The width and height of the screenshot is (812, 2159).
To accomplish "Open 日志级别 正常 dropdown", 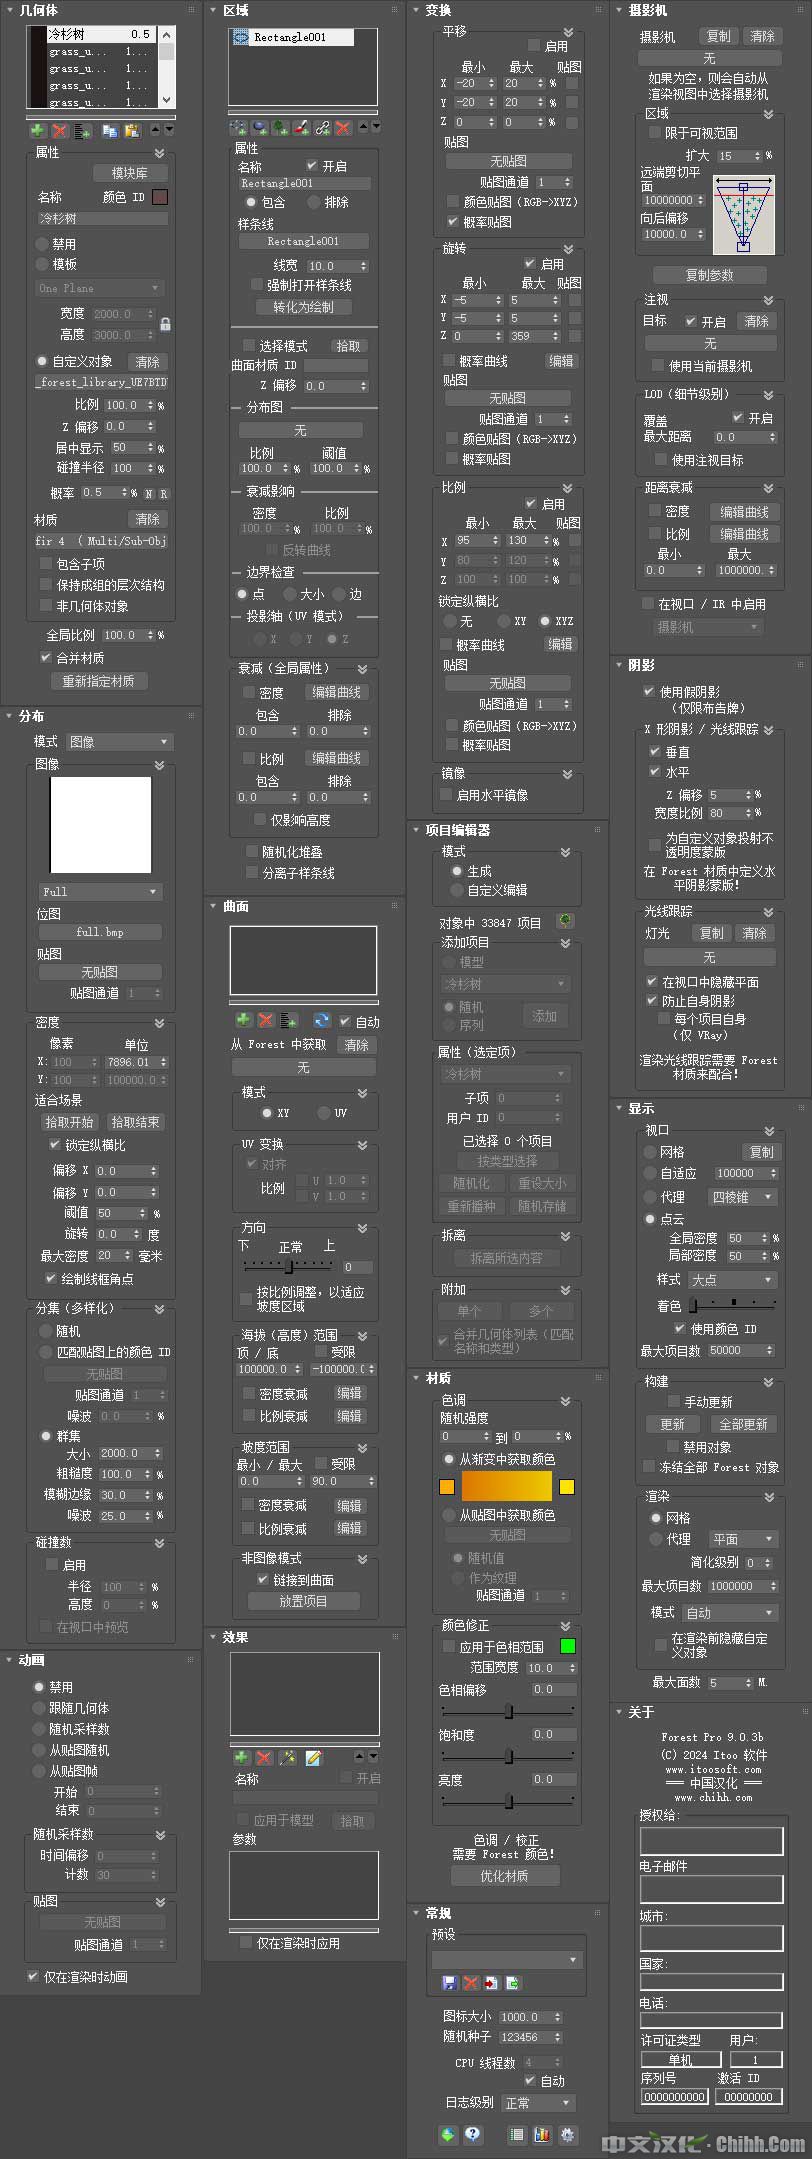I will point(538,2103).
